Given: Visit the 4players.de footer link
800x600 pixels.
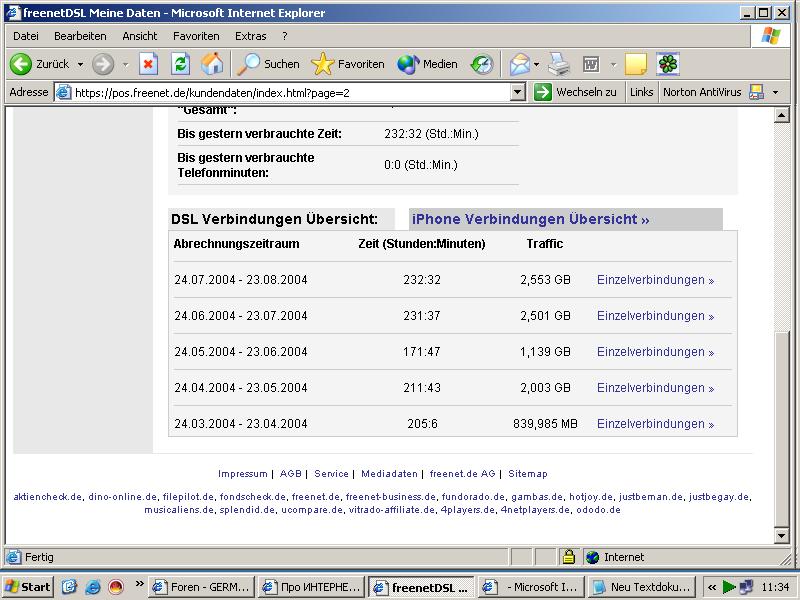Looking at the screenshot, I should 467,510.
